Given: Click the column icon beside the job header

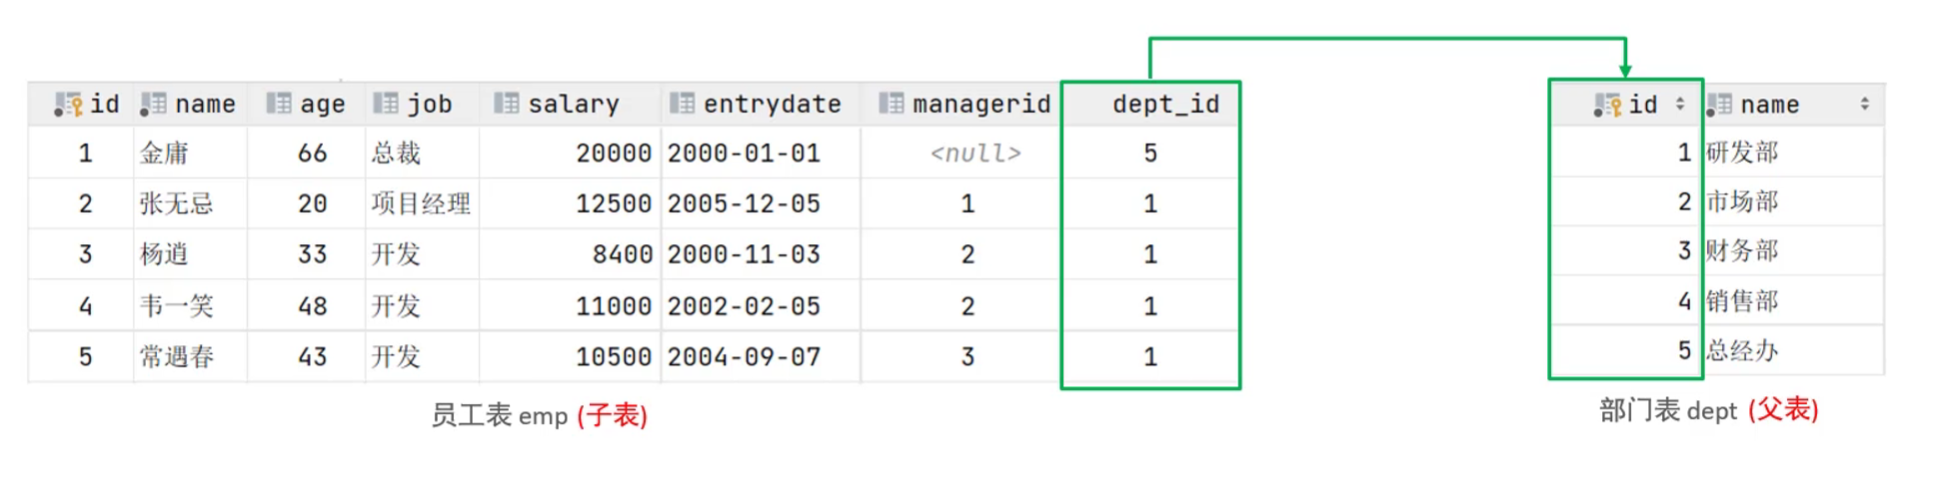Looking at the screenshot, I should (x=385, y=104).
